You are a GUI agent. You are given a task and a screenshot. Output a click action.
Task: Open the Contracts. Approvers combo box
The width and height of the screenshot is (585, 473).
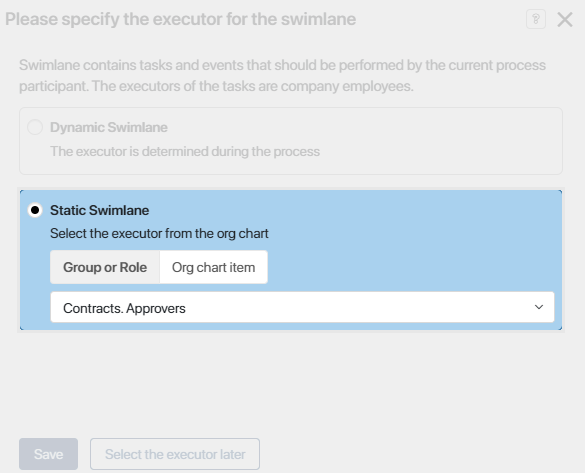click(302, 307)
